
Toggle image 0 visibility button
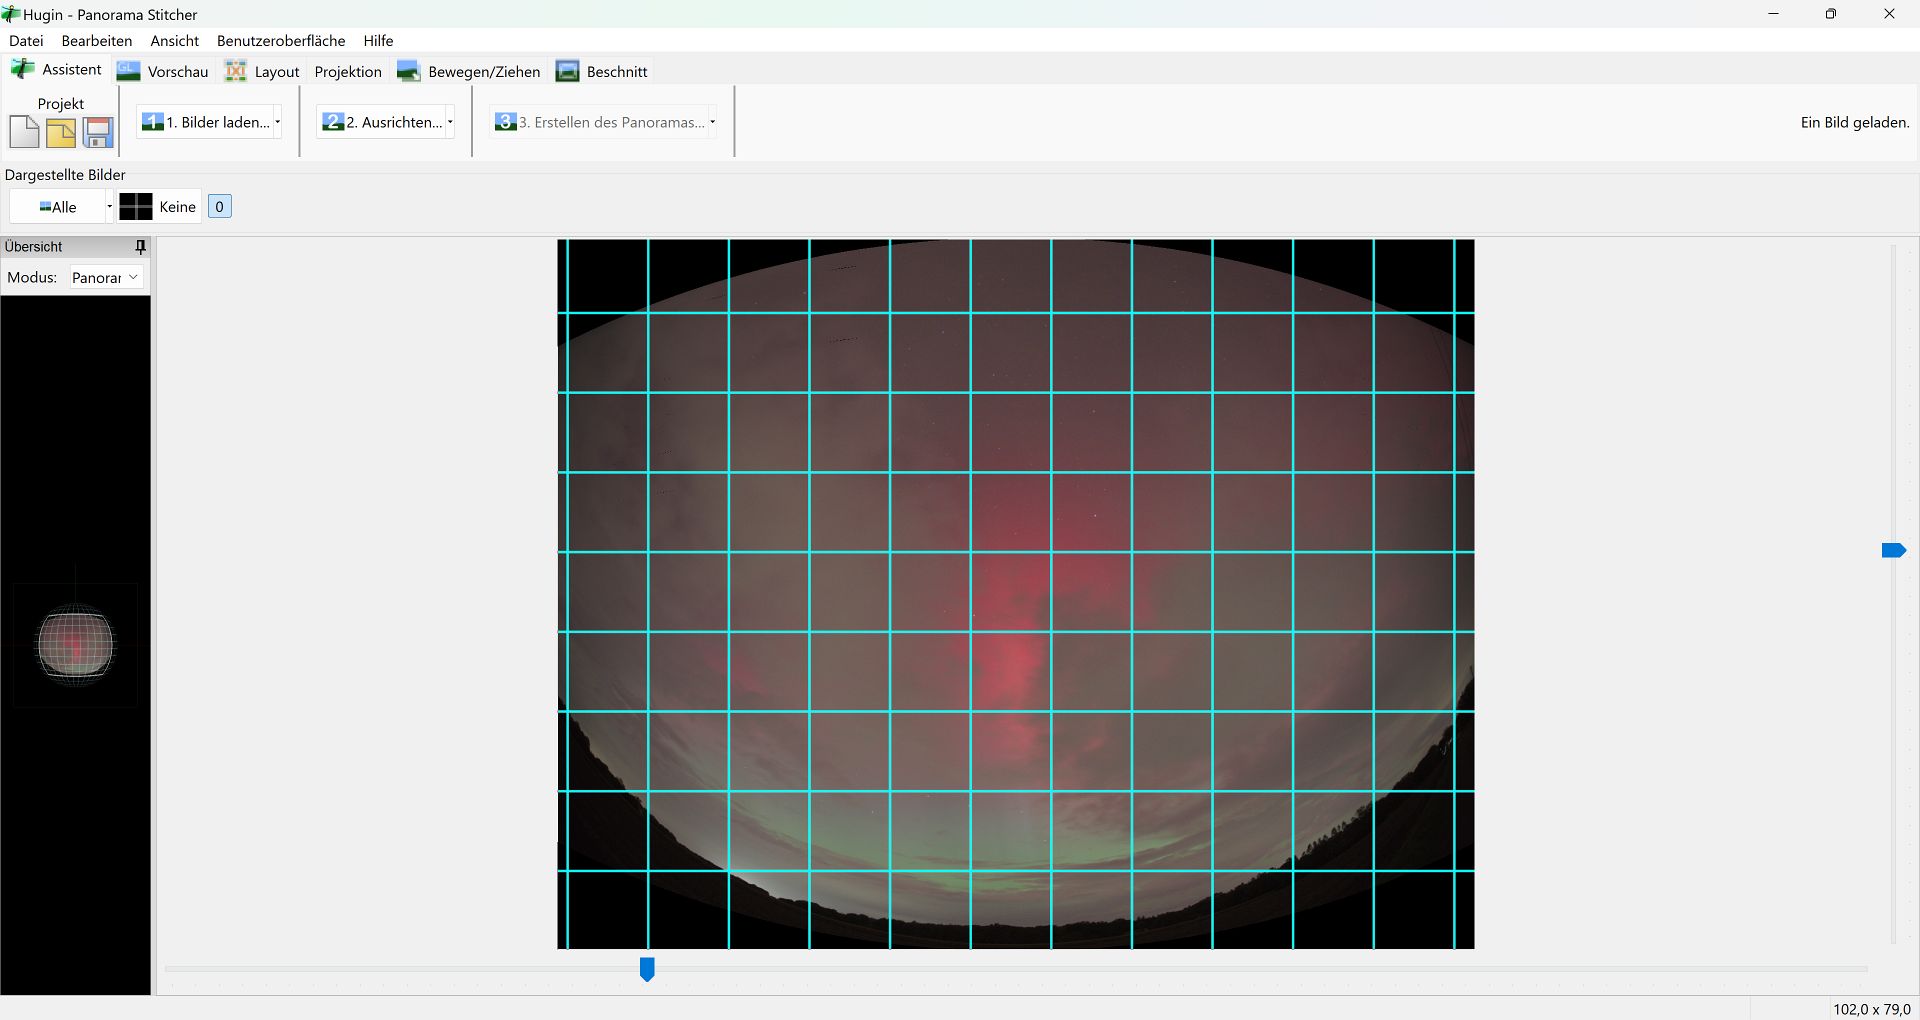219,207
